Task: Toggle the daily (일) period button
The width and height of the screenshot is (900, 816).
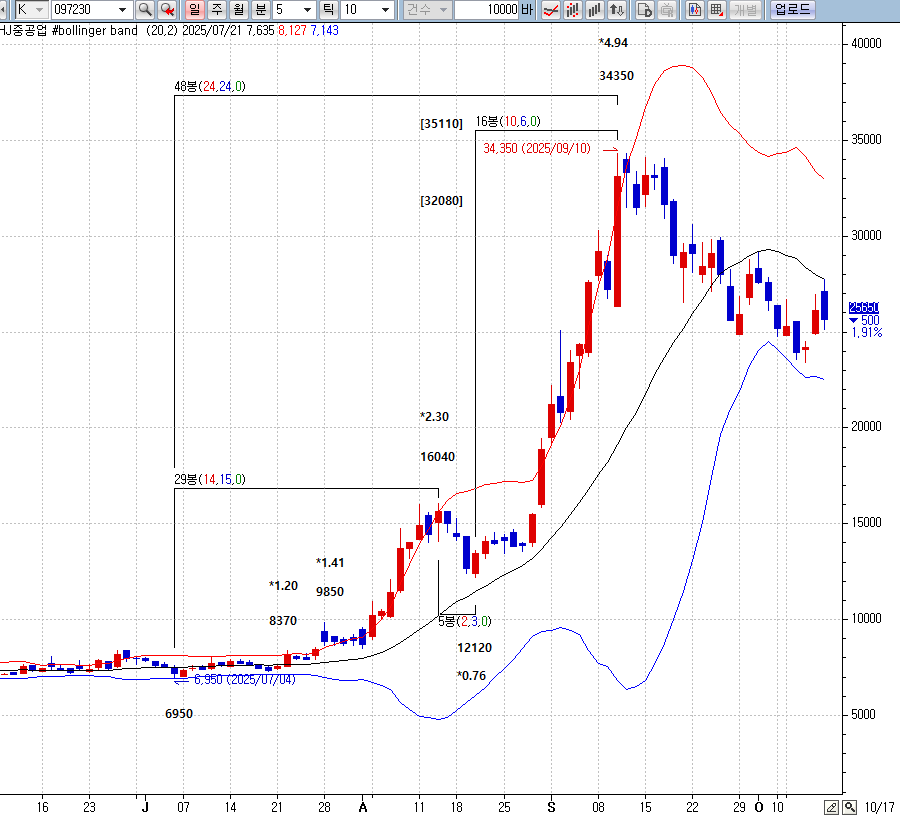Action: click(193, 10)
